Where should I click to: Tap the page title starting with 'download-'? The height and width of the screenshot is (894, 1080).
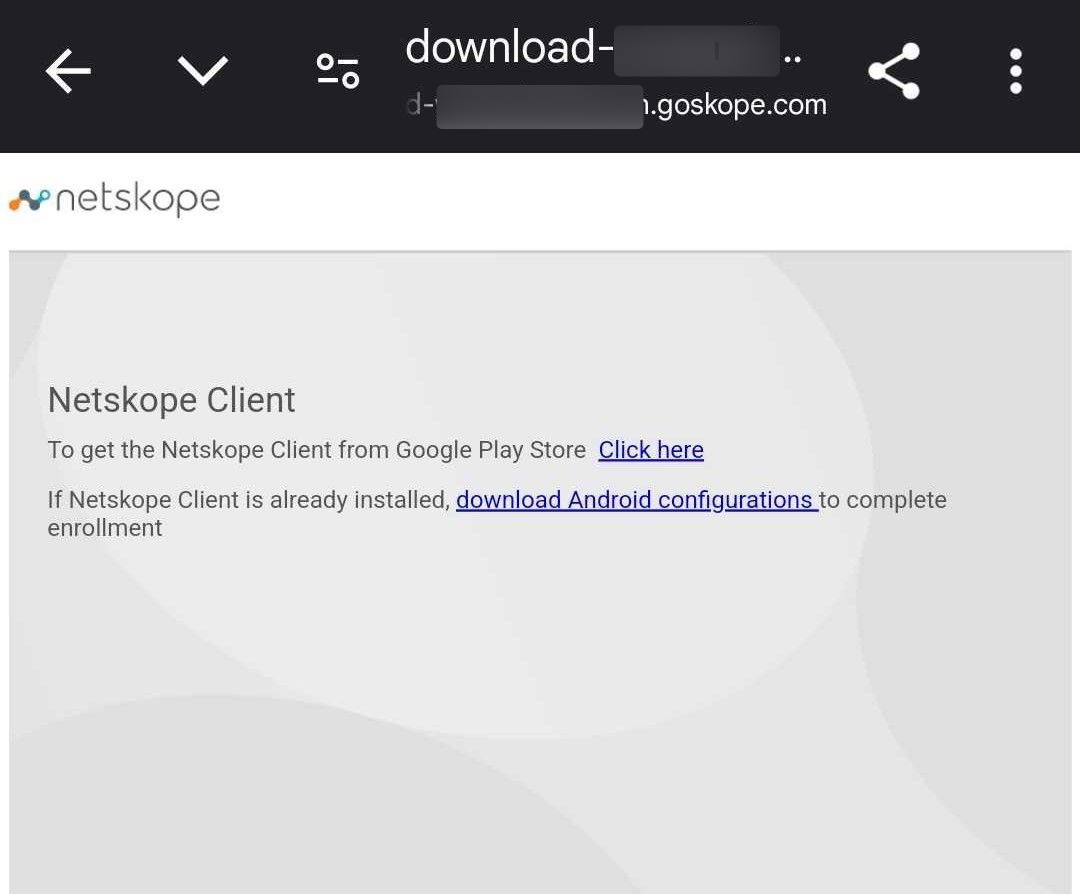click(603, 48)
